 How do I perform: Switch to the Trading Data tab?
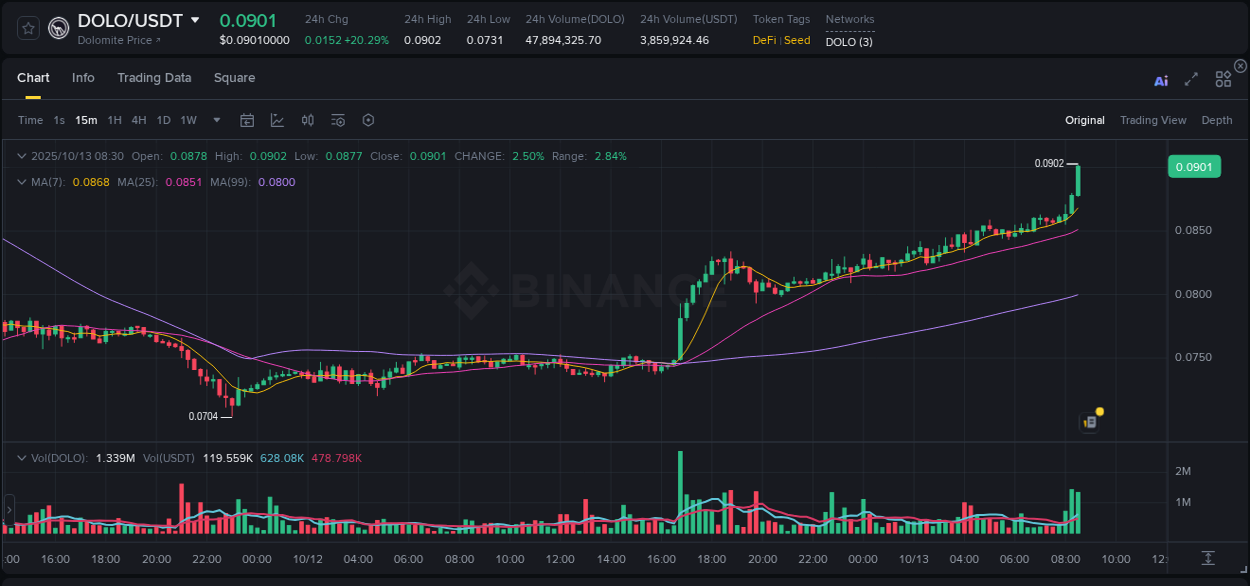click(x=154, y=77)
